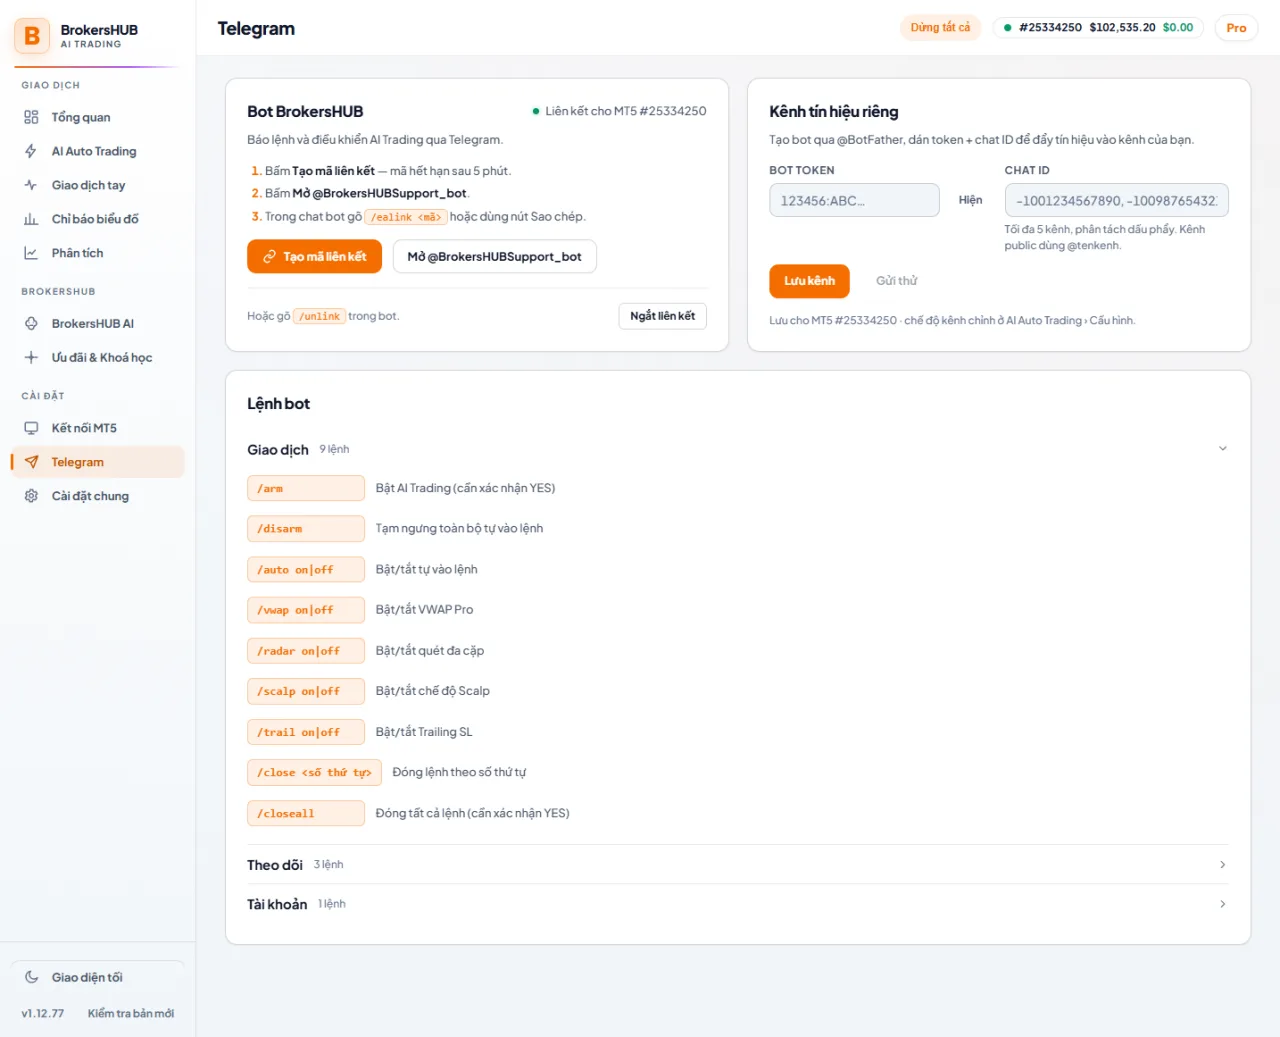Click the Dừng tất cả button
The height and width of the screenshot is (1037, 1280).
pyautogui.click(x=940, y=28)
